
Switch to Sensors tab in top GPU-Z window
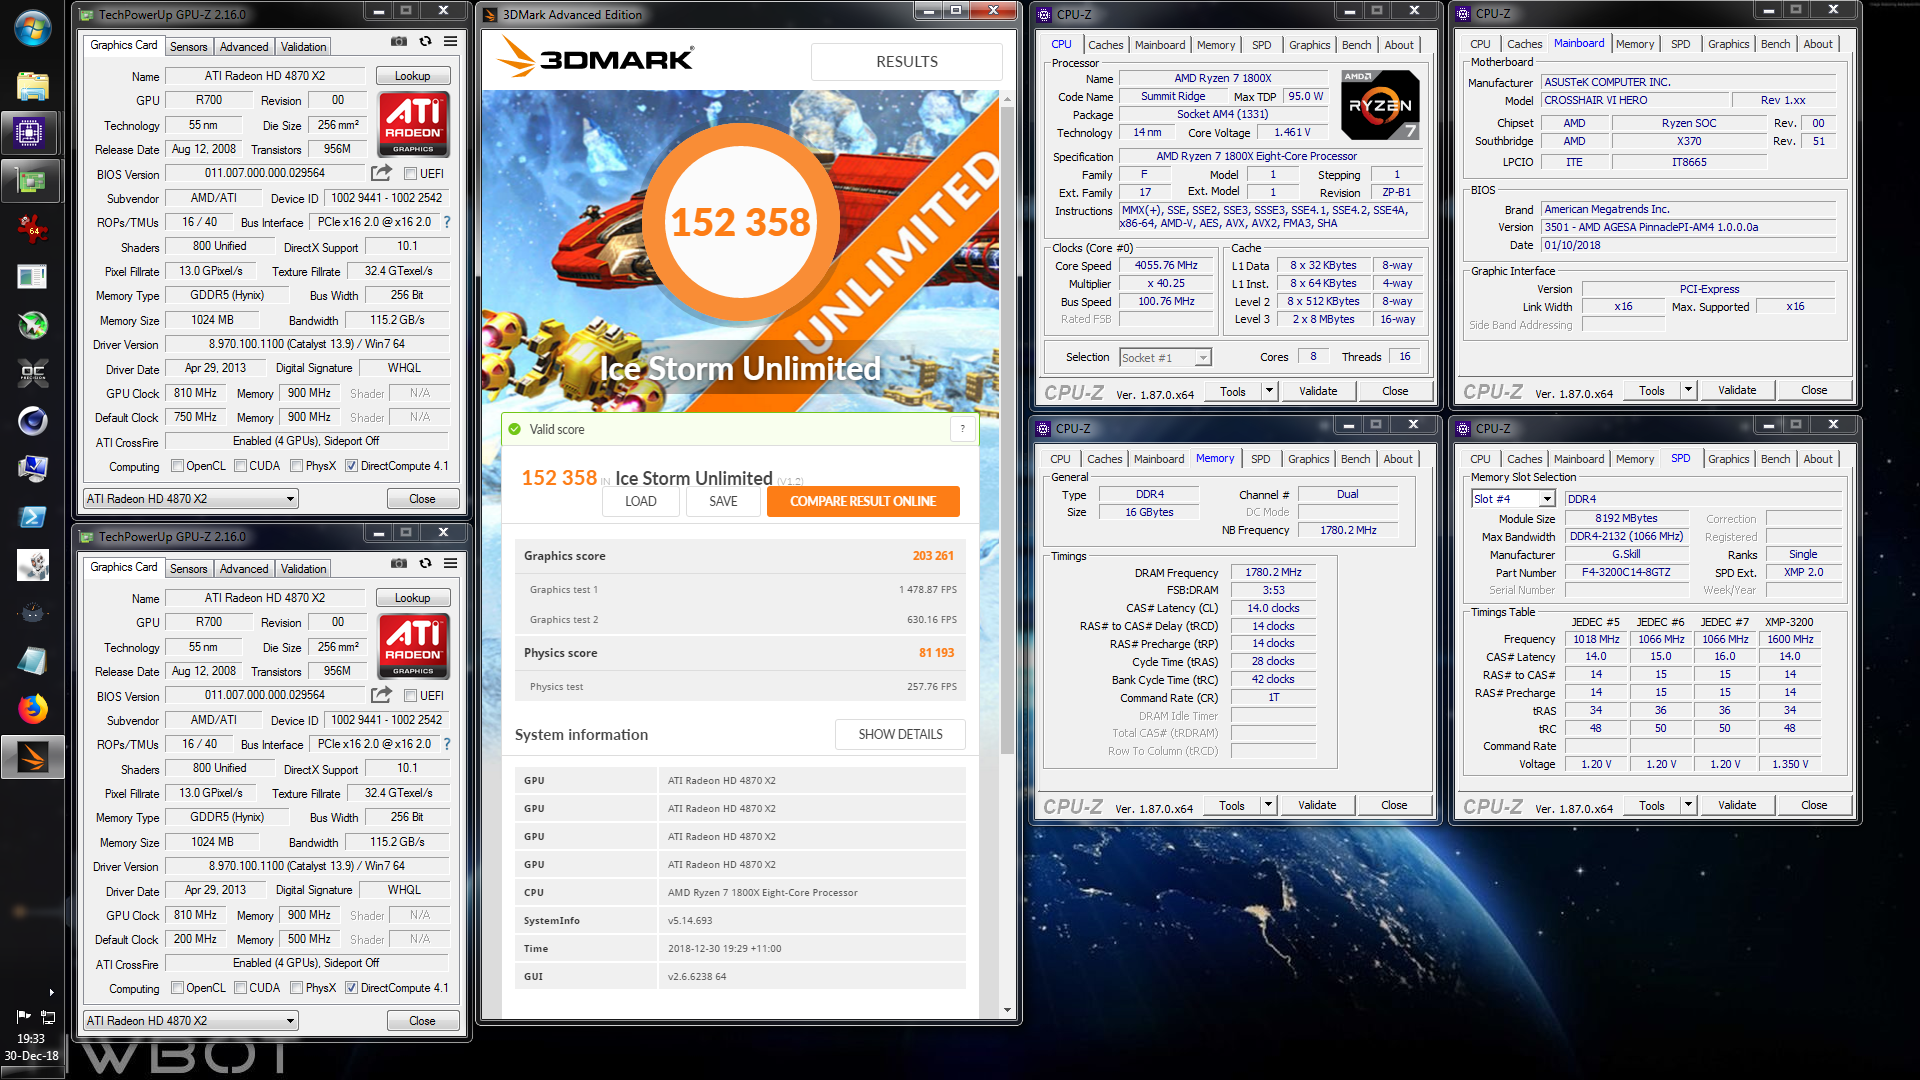coord(188,47)
